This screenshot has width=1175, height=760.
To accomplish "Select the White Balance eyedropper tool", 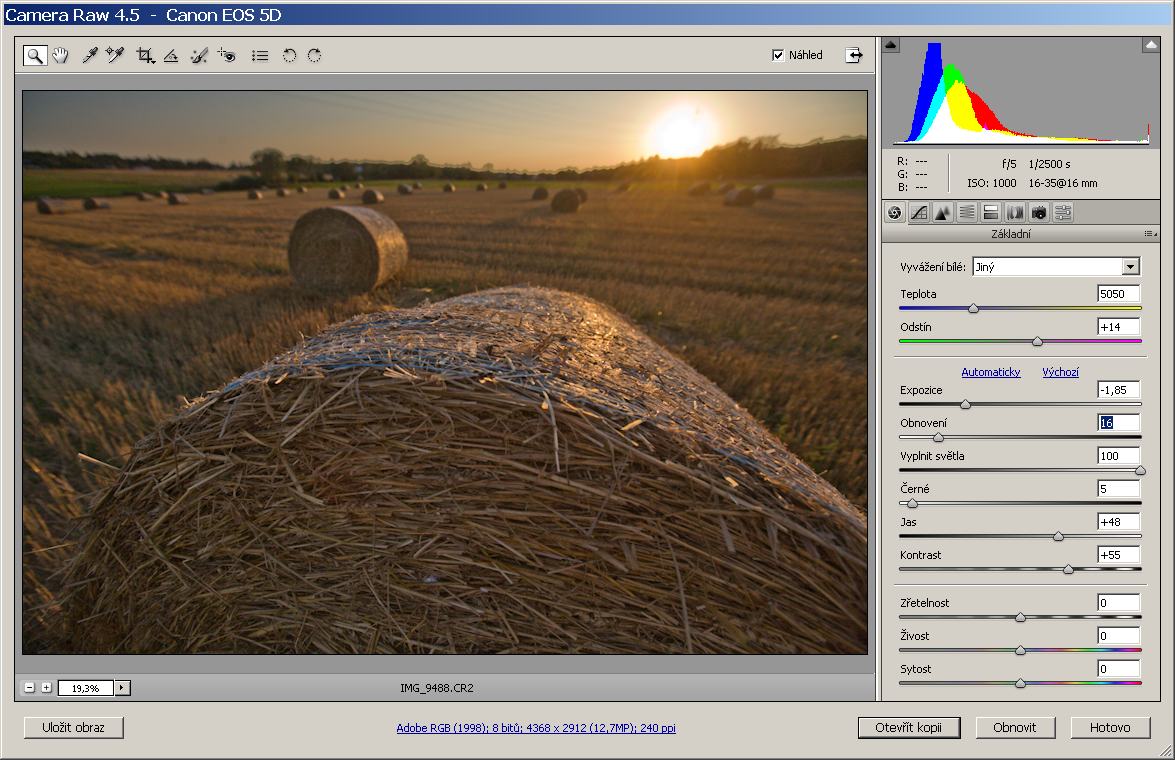I will point(90,56).
